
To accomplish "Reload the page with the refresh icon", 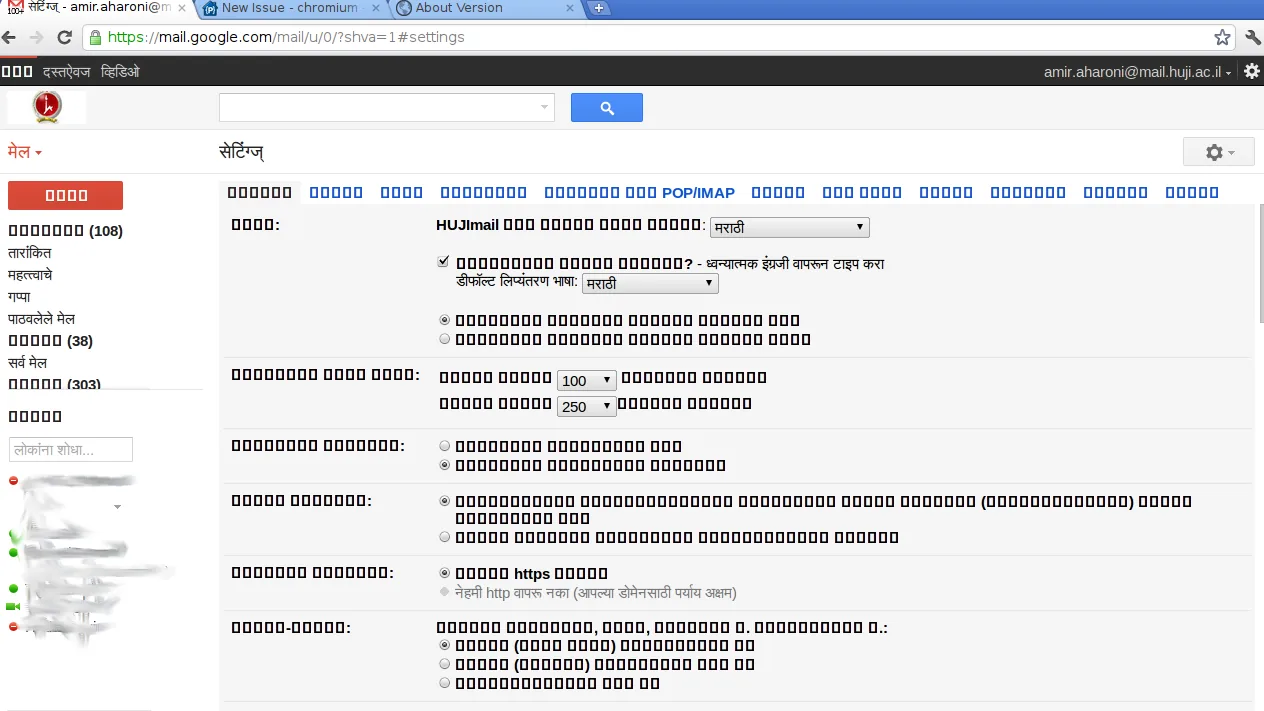I will point(65,37).
